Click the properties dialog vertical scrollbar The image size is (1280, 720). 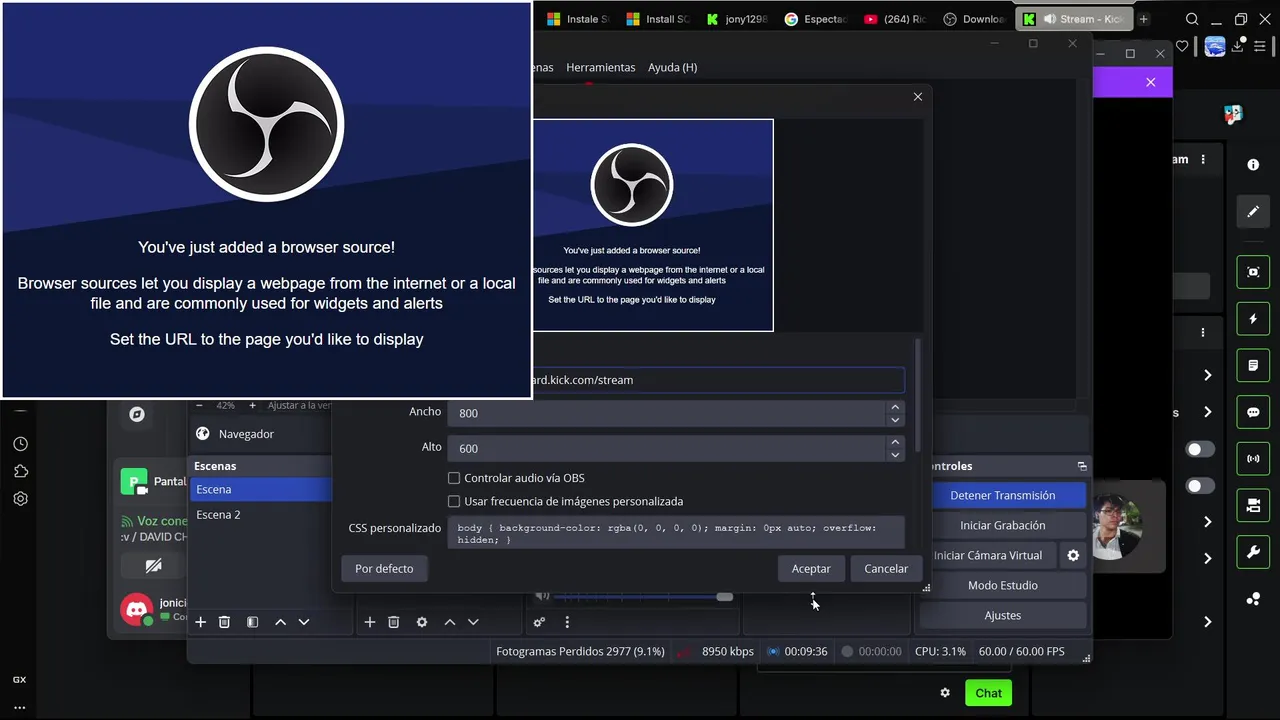click(917, 395)
